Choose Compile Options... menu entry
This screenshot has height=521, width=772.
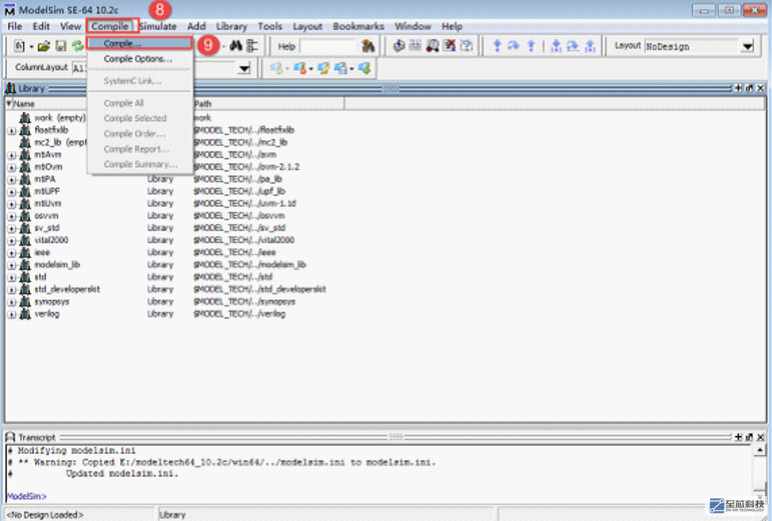pos(139,59)
